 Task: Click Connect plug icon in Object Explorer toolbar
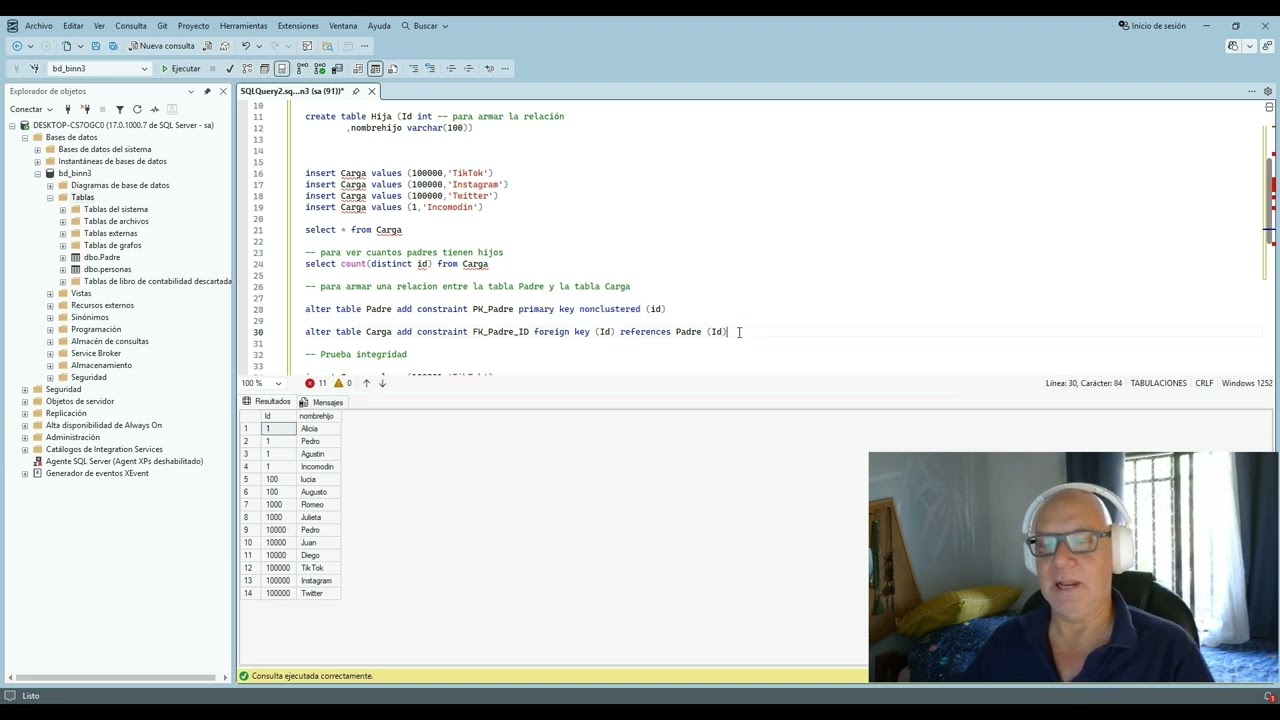[x=68, y=109]
